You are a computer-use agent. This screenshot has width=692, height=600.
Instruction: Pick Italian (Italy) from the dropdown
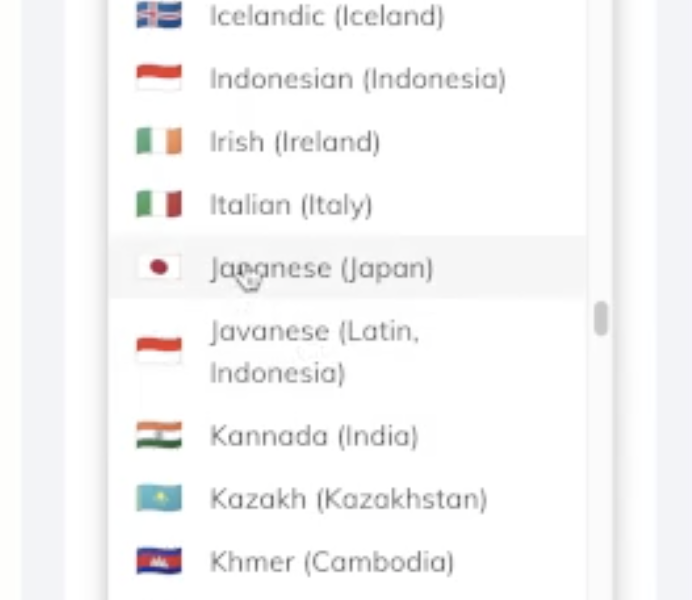[x=290, y=205]
